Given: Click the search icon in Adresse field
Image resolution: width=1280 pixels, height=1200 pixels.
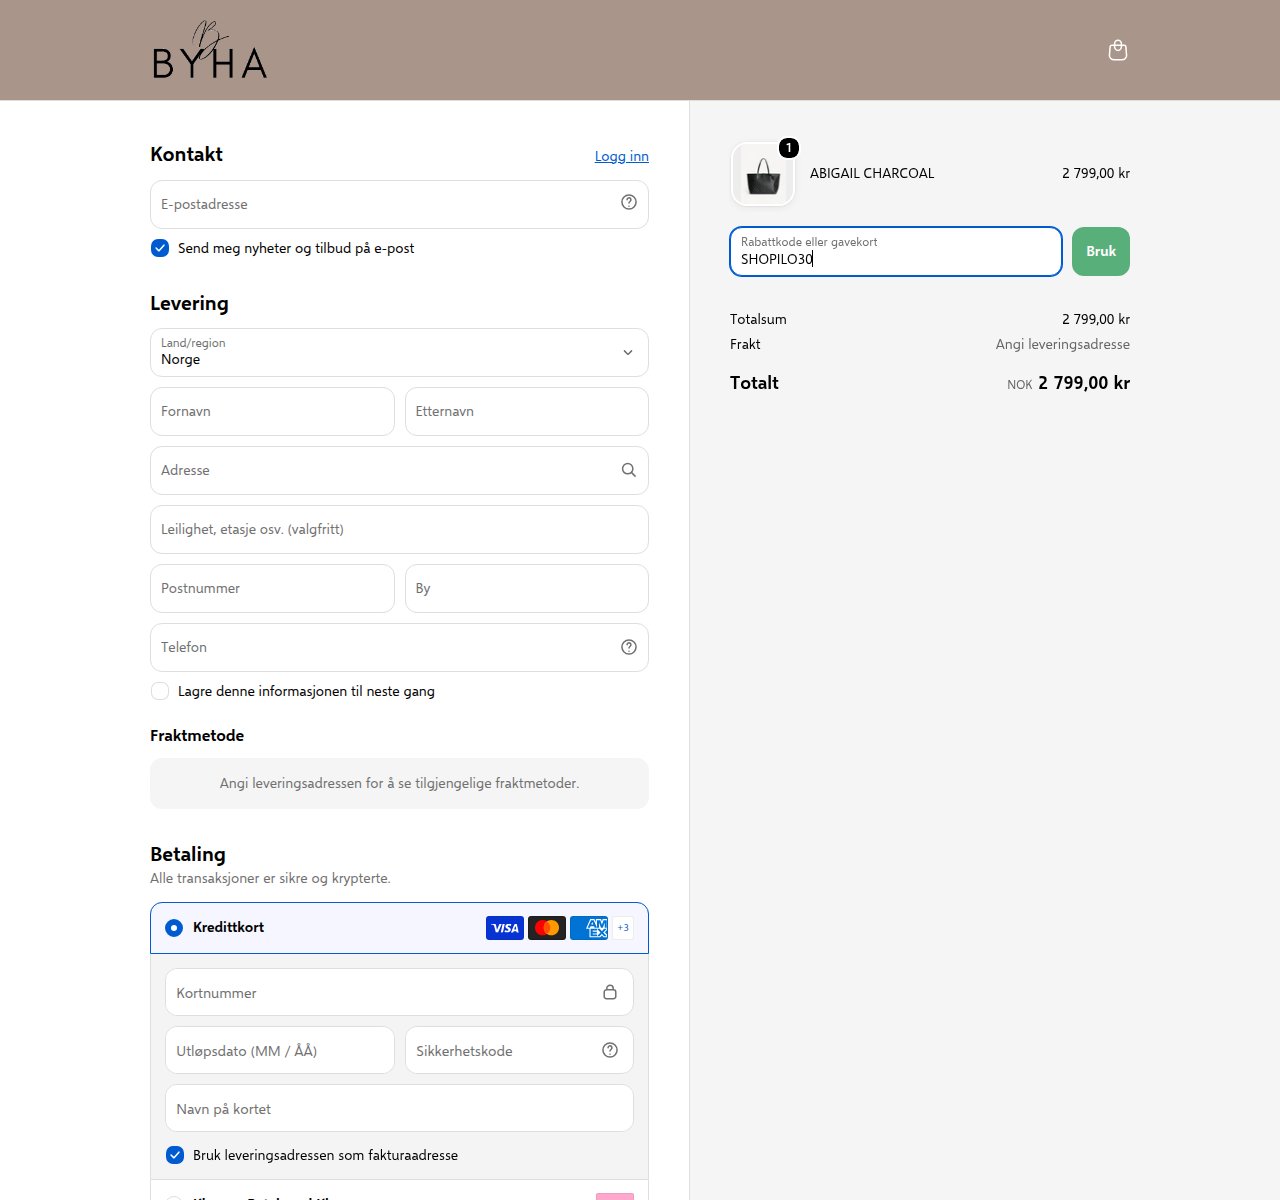Looking at the screenshot, I should tap(629, 470).
